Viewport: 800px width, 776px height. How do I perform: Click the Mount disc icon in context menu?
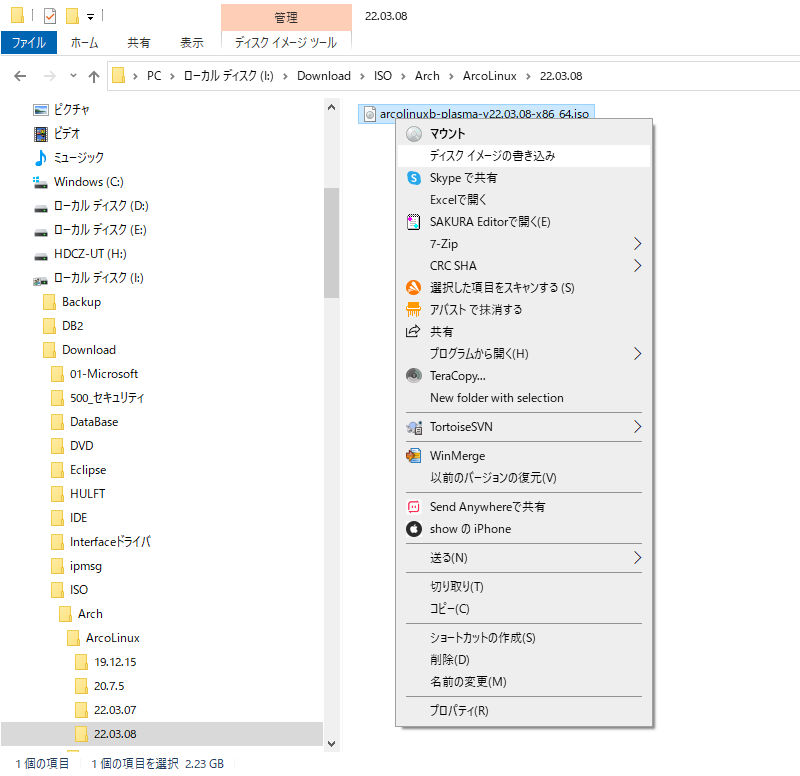click(x=414, y=134)
